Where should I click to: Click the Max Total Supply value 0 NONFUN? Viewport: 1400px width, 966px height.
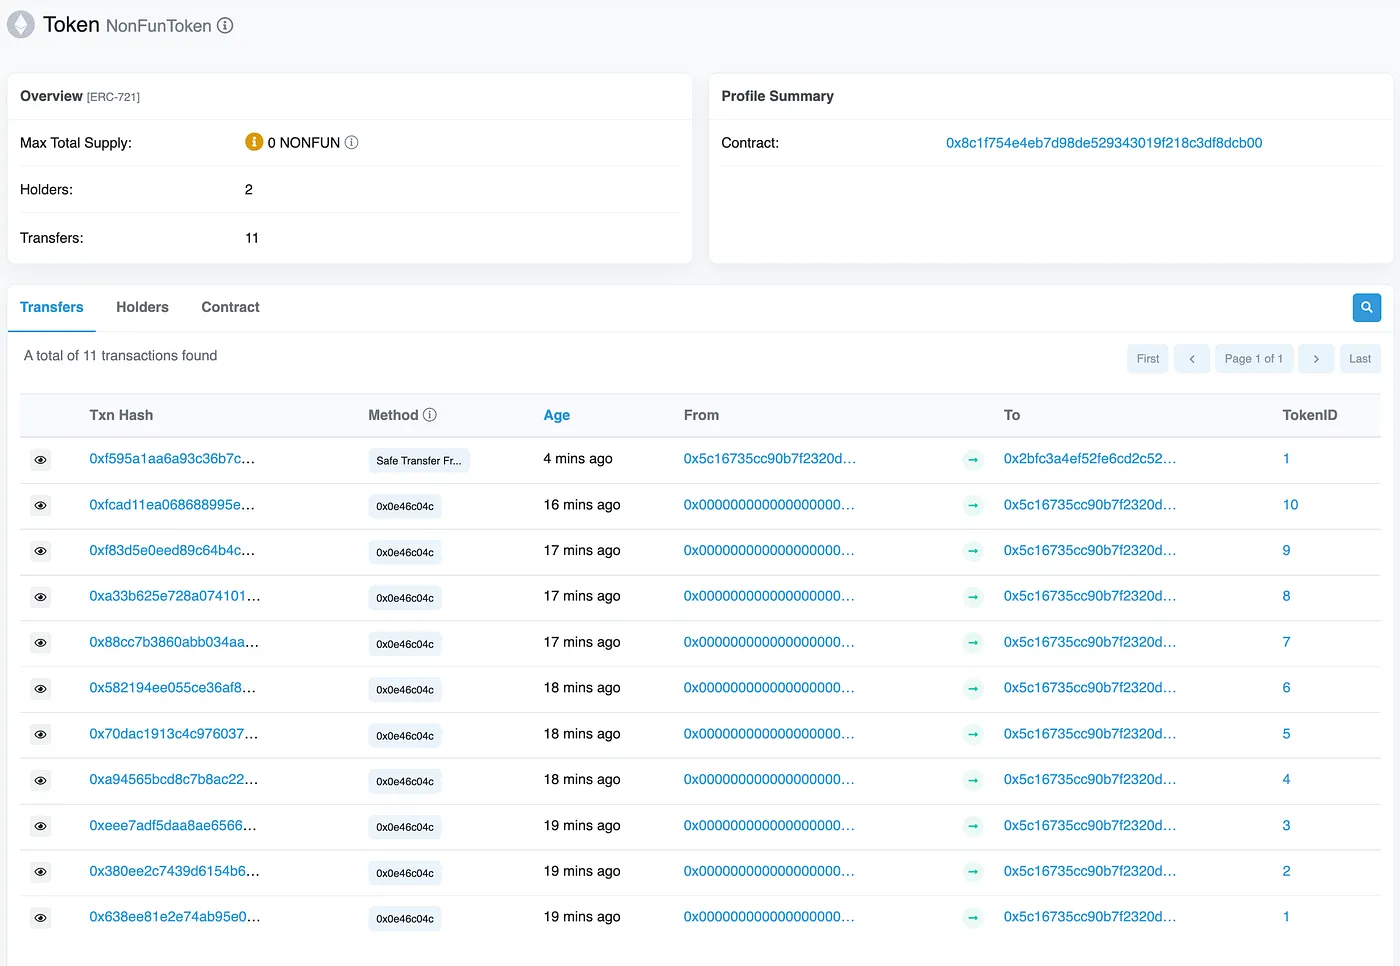(x=304, y=143)
